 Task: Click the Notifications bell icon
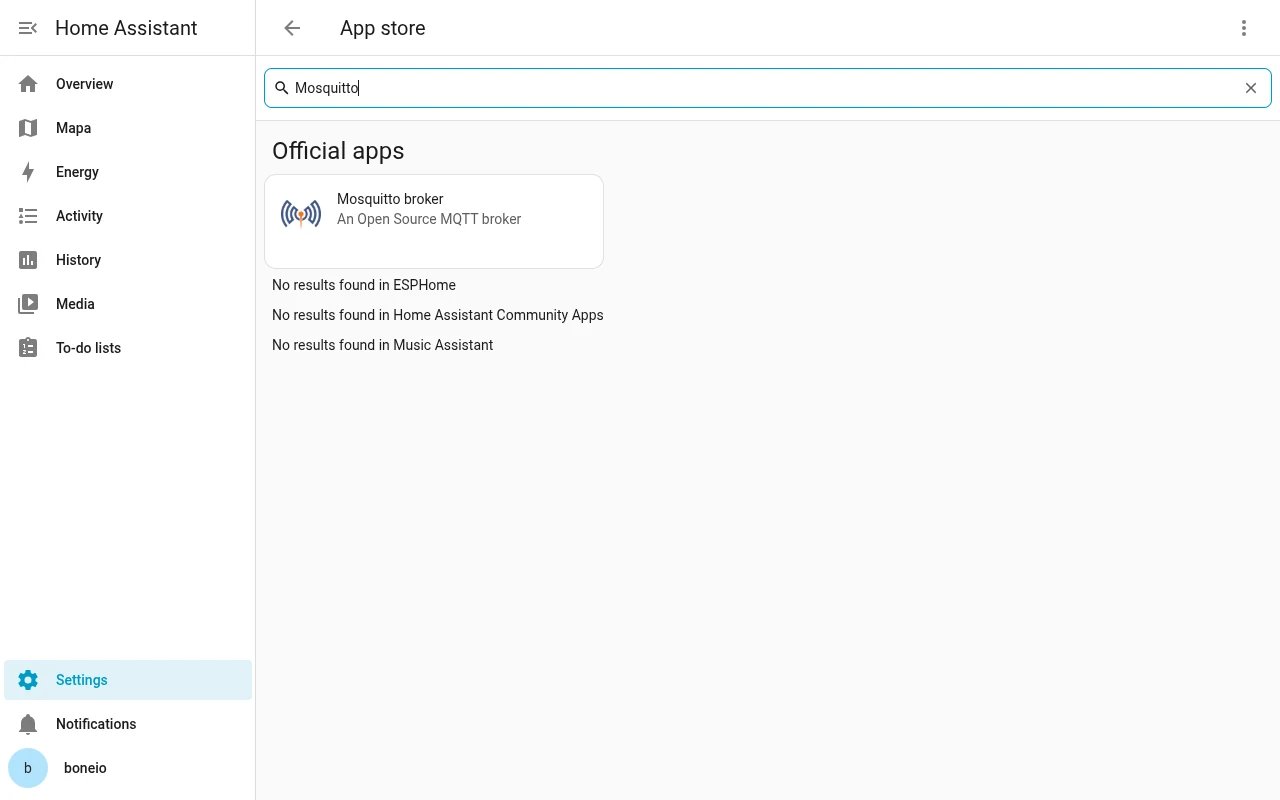click(28, 724)
